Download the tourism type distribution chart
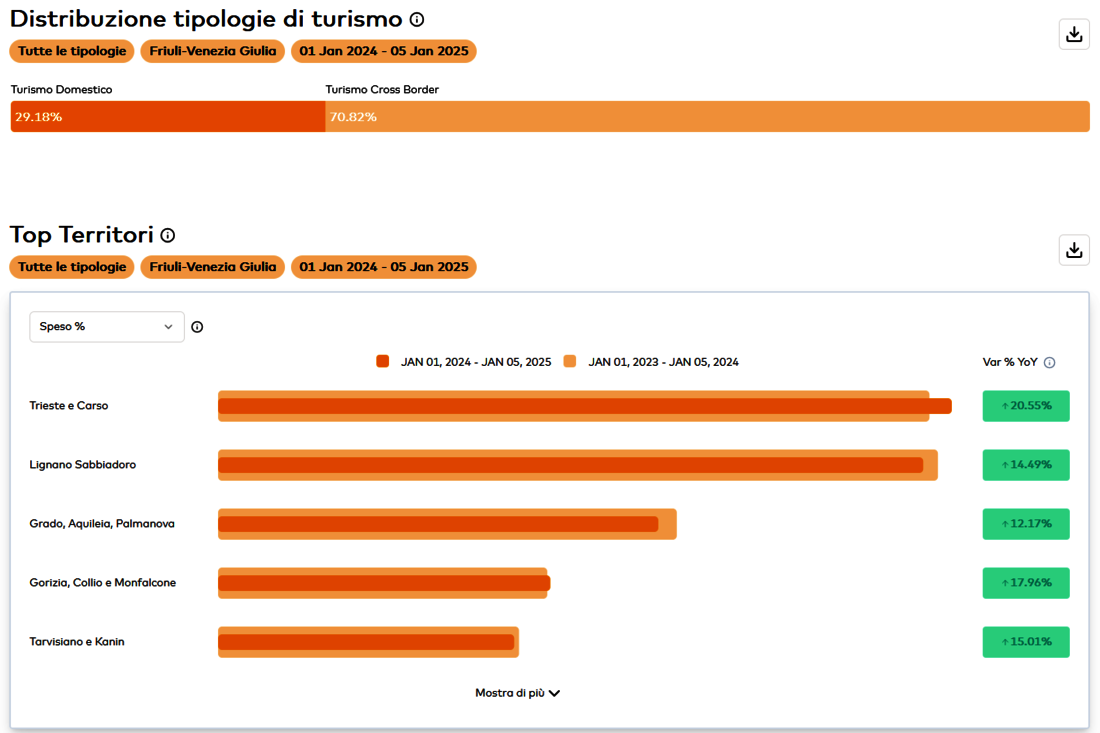This screenshot has width=1100, height=733. click(x=1074, y=34)
